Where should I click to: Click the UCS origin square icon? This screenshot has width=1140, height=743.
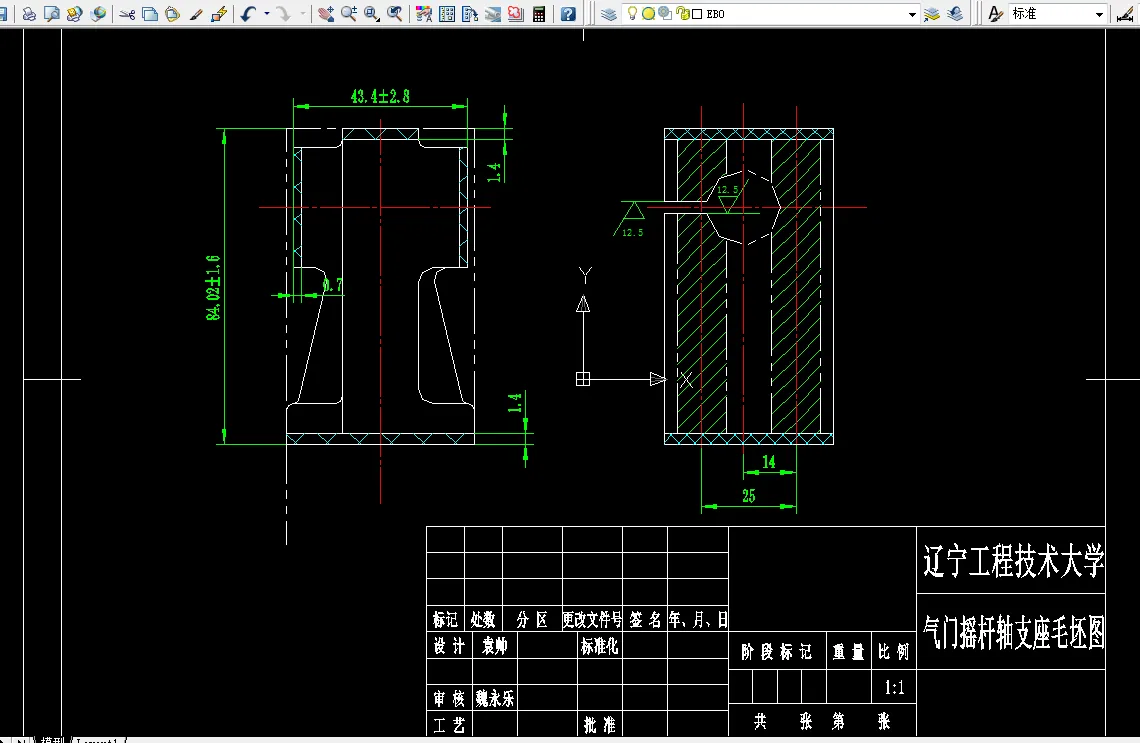coord(583,379)
